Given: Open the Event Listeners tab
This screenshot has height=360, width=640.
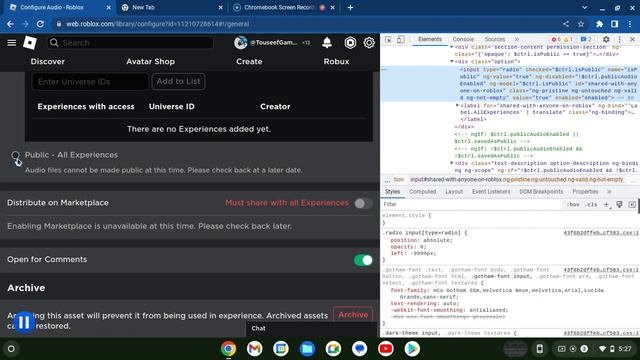Looking at the screenshot, I should click(491, 192).
